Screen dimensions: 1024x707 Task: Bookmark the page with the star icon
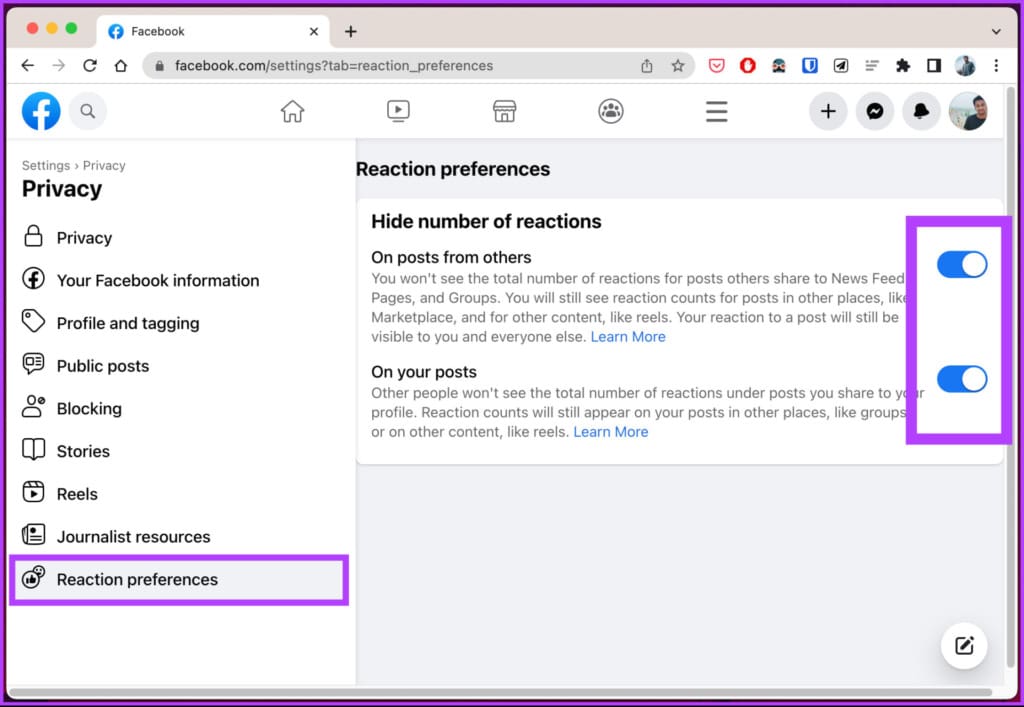click(x=678, y=65)
